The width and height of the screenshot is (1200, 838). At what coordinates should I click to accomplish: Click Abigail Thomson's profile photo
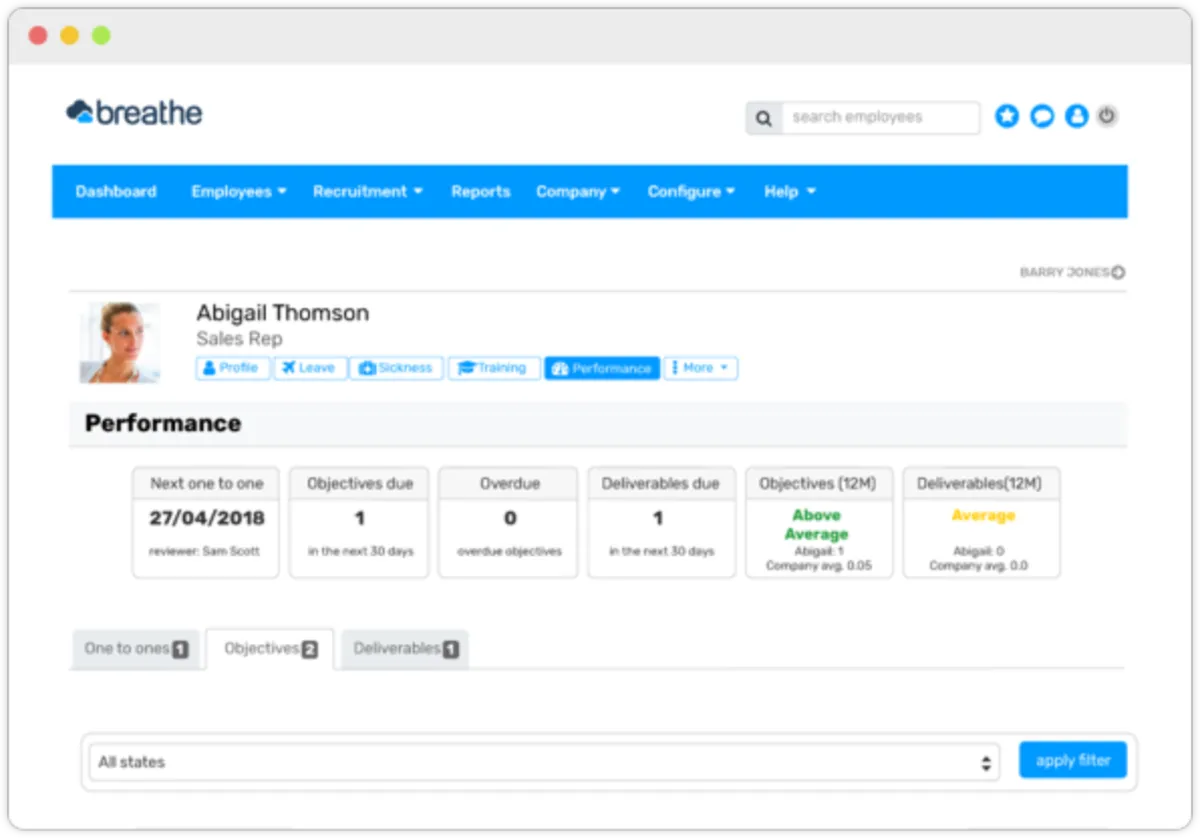coord(120,343)
